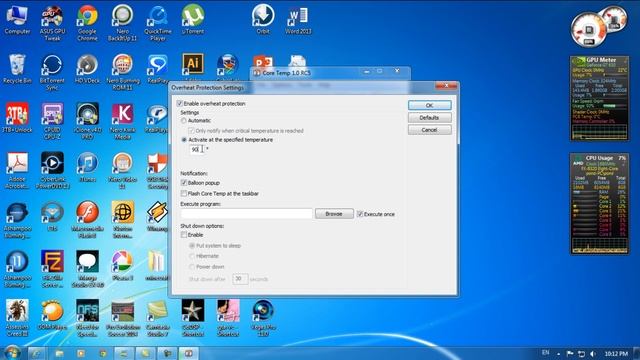Close the Overheat Protection Settings dialog

click(446, 86)
